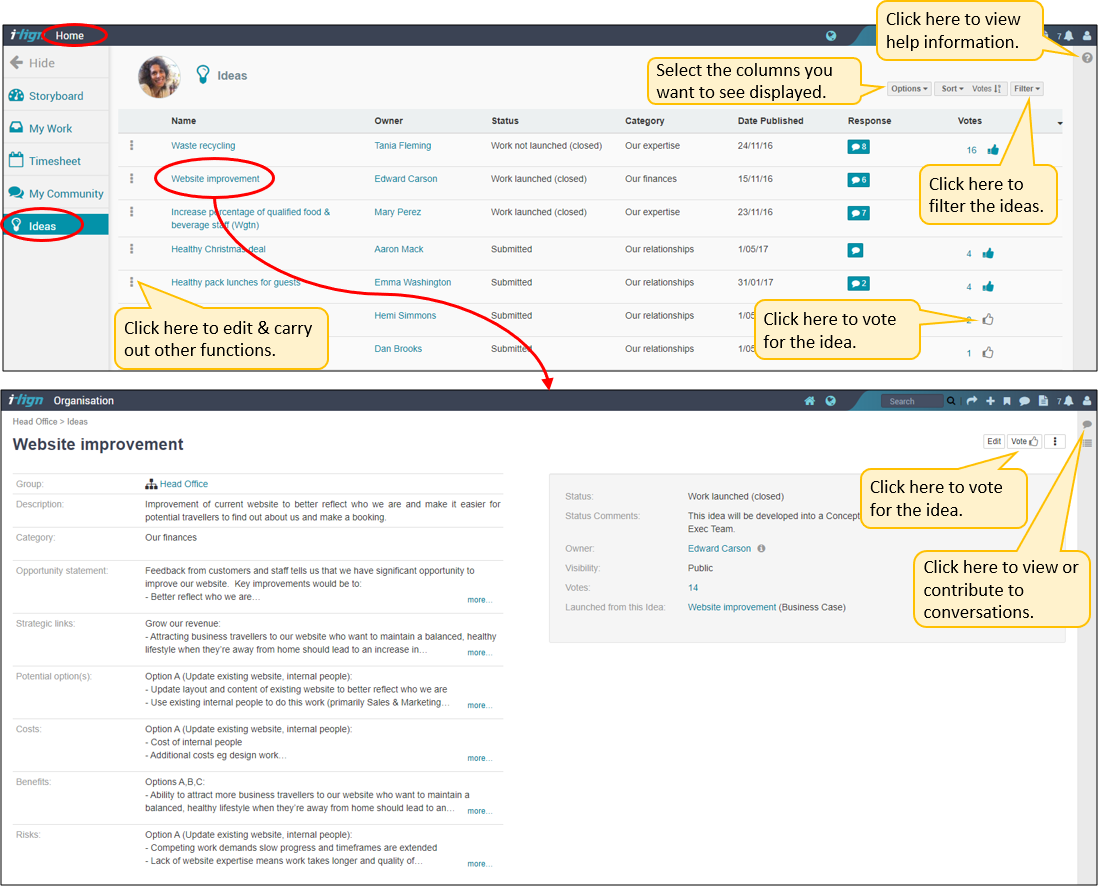Open response comments for Waste recycling
The height and width of the screenshot is (886, 1098).
point(858,146)
